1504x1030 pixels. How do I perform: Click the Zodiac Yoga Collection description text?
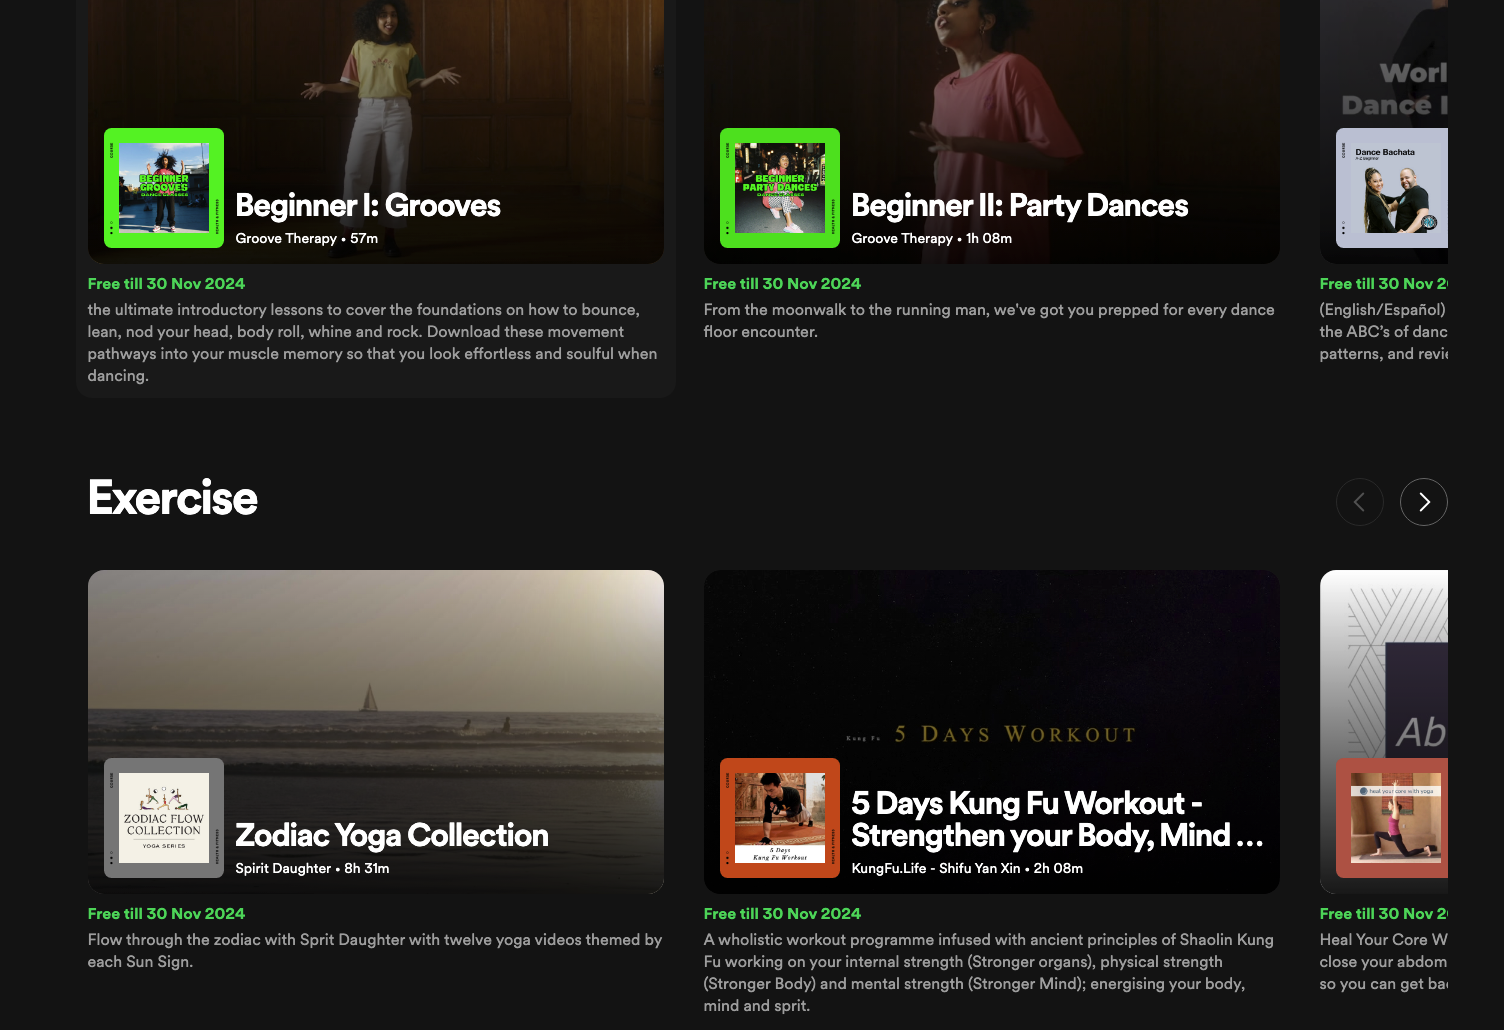(x=375, y=950)
